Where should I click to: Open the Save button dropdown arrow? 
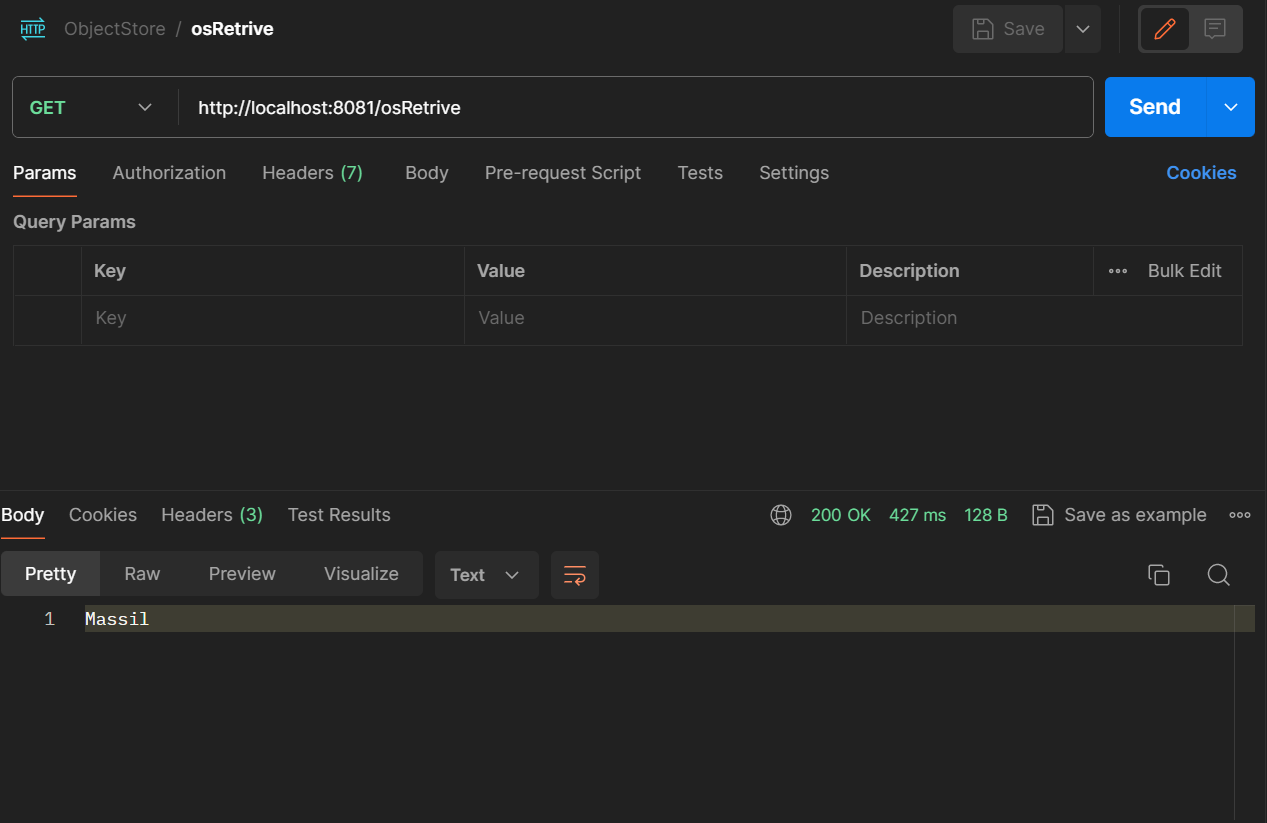pyautogui.click(x=1082, y=28)
